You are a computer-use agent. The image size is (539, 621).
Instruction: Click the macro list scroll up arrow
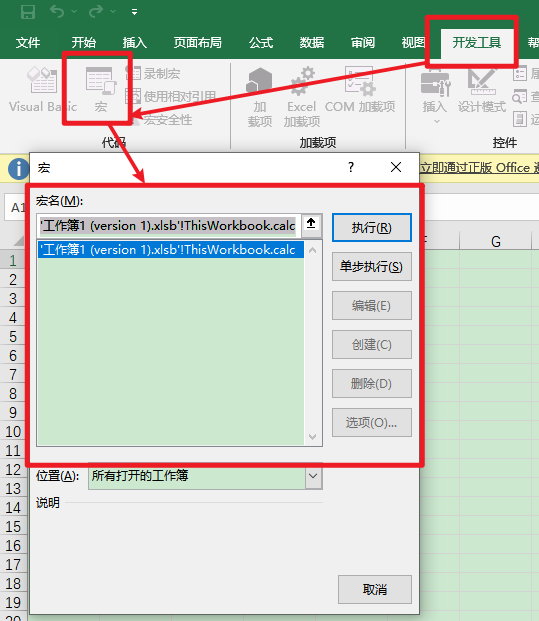[x=312, y=250]
